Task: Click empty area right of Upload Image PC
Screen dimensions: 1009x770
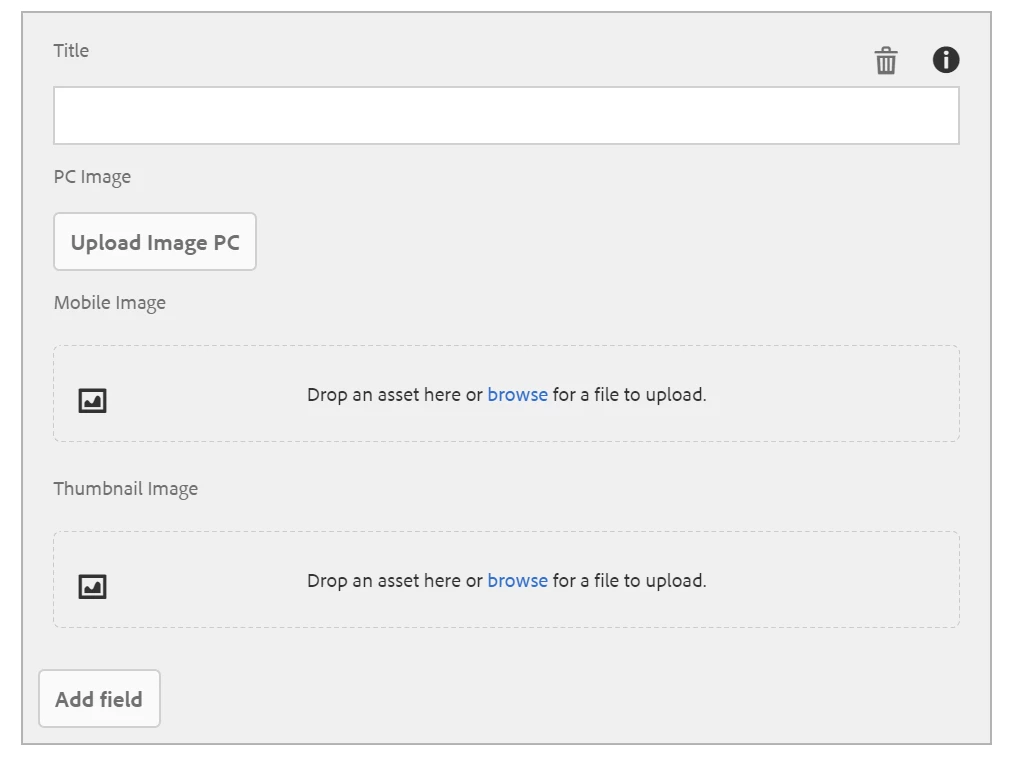Action: point(600,242)
